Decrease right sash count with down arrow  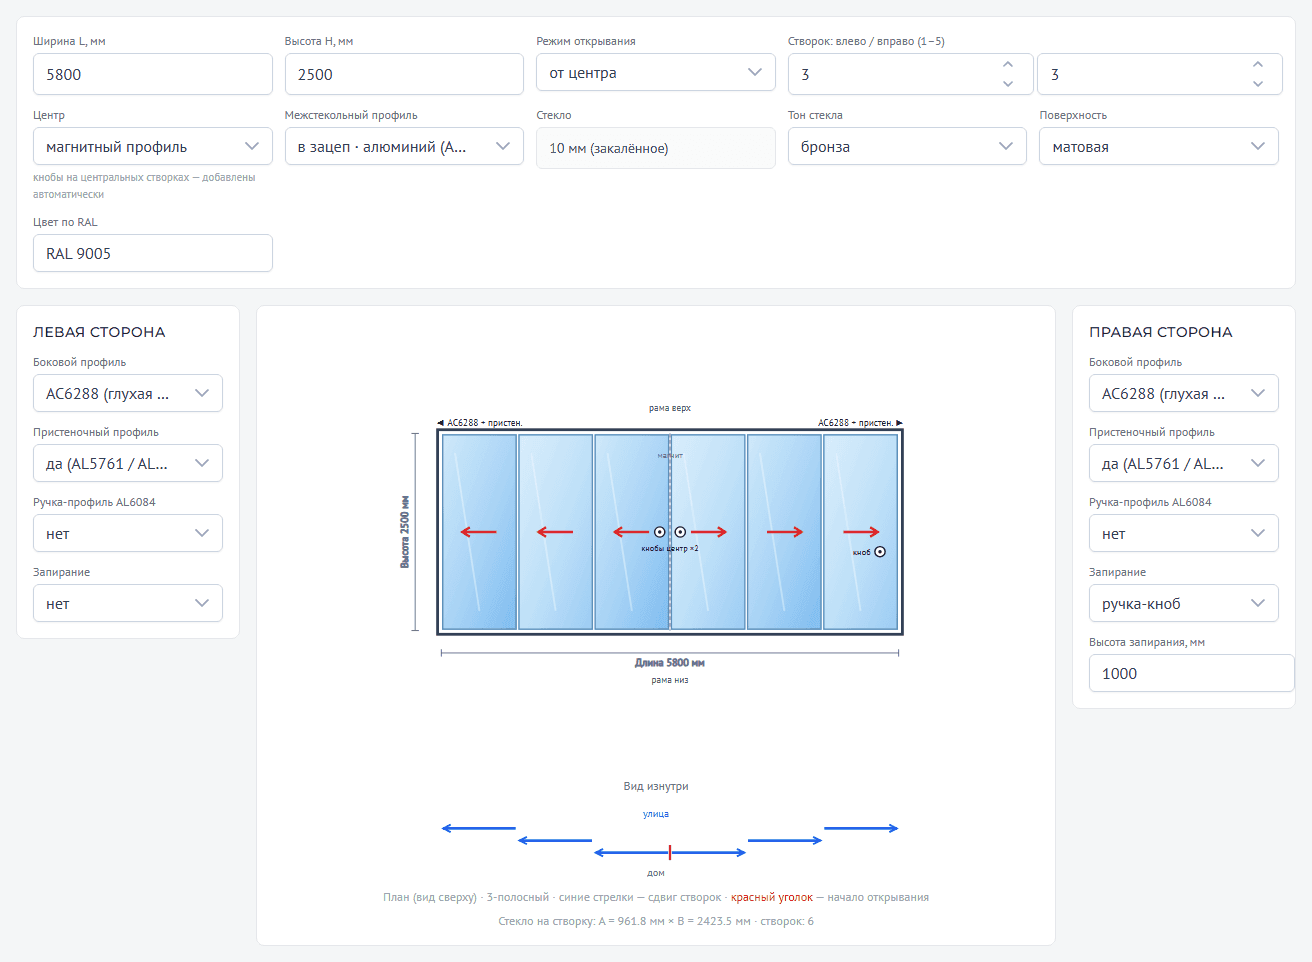click(x=1258, y=84)
